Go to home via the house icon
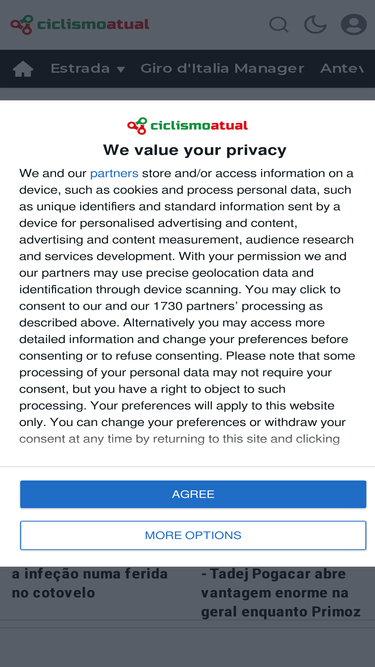This screenshot has width=375, height=667. pos(23,68)
